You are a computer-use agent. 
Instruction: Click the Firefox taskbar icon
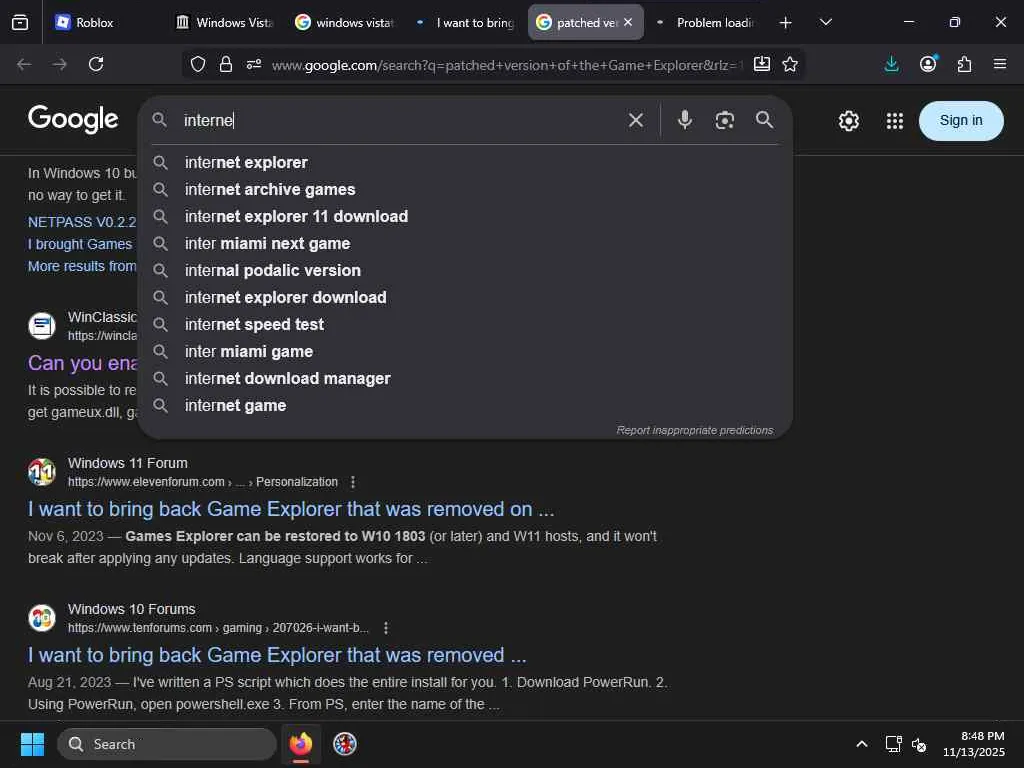tap(300, 744)
